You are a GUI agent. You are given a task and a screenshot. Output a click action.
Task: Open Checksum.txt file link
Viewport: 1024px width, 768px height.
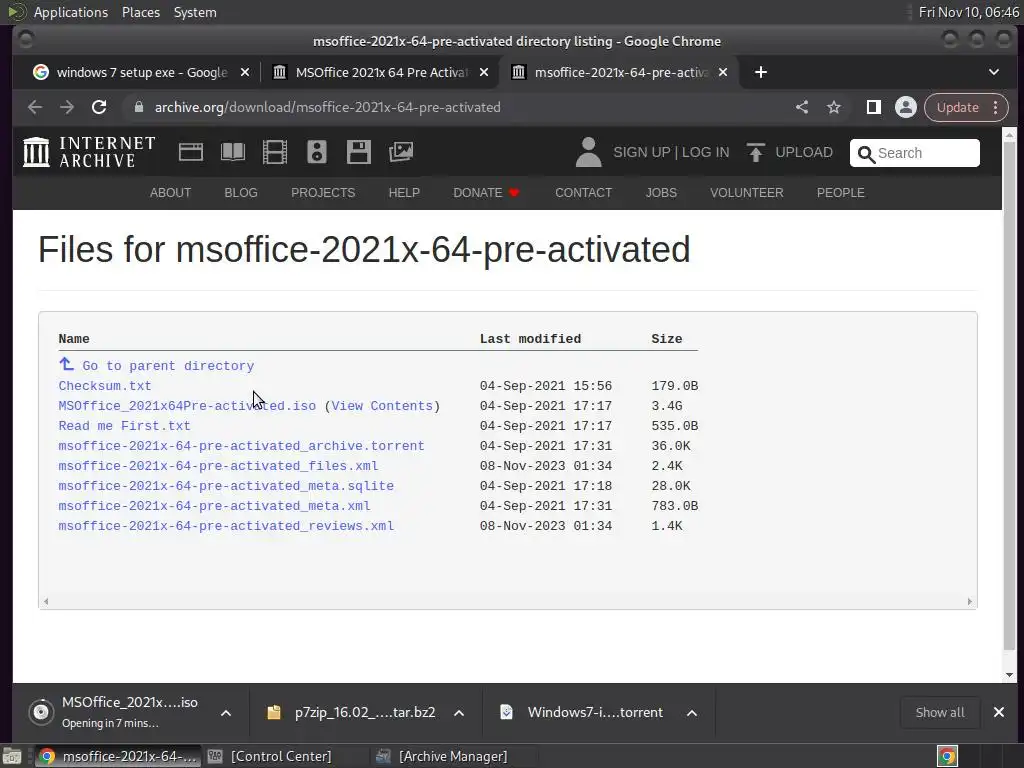pyautogui.click(x=104, y=386)
